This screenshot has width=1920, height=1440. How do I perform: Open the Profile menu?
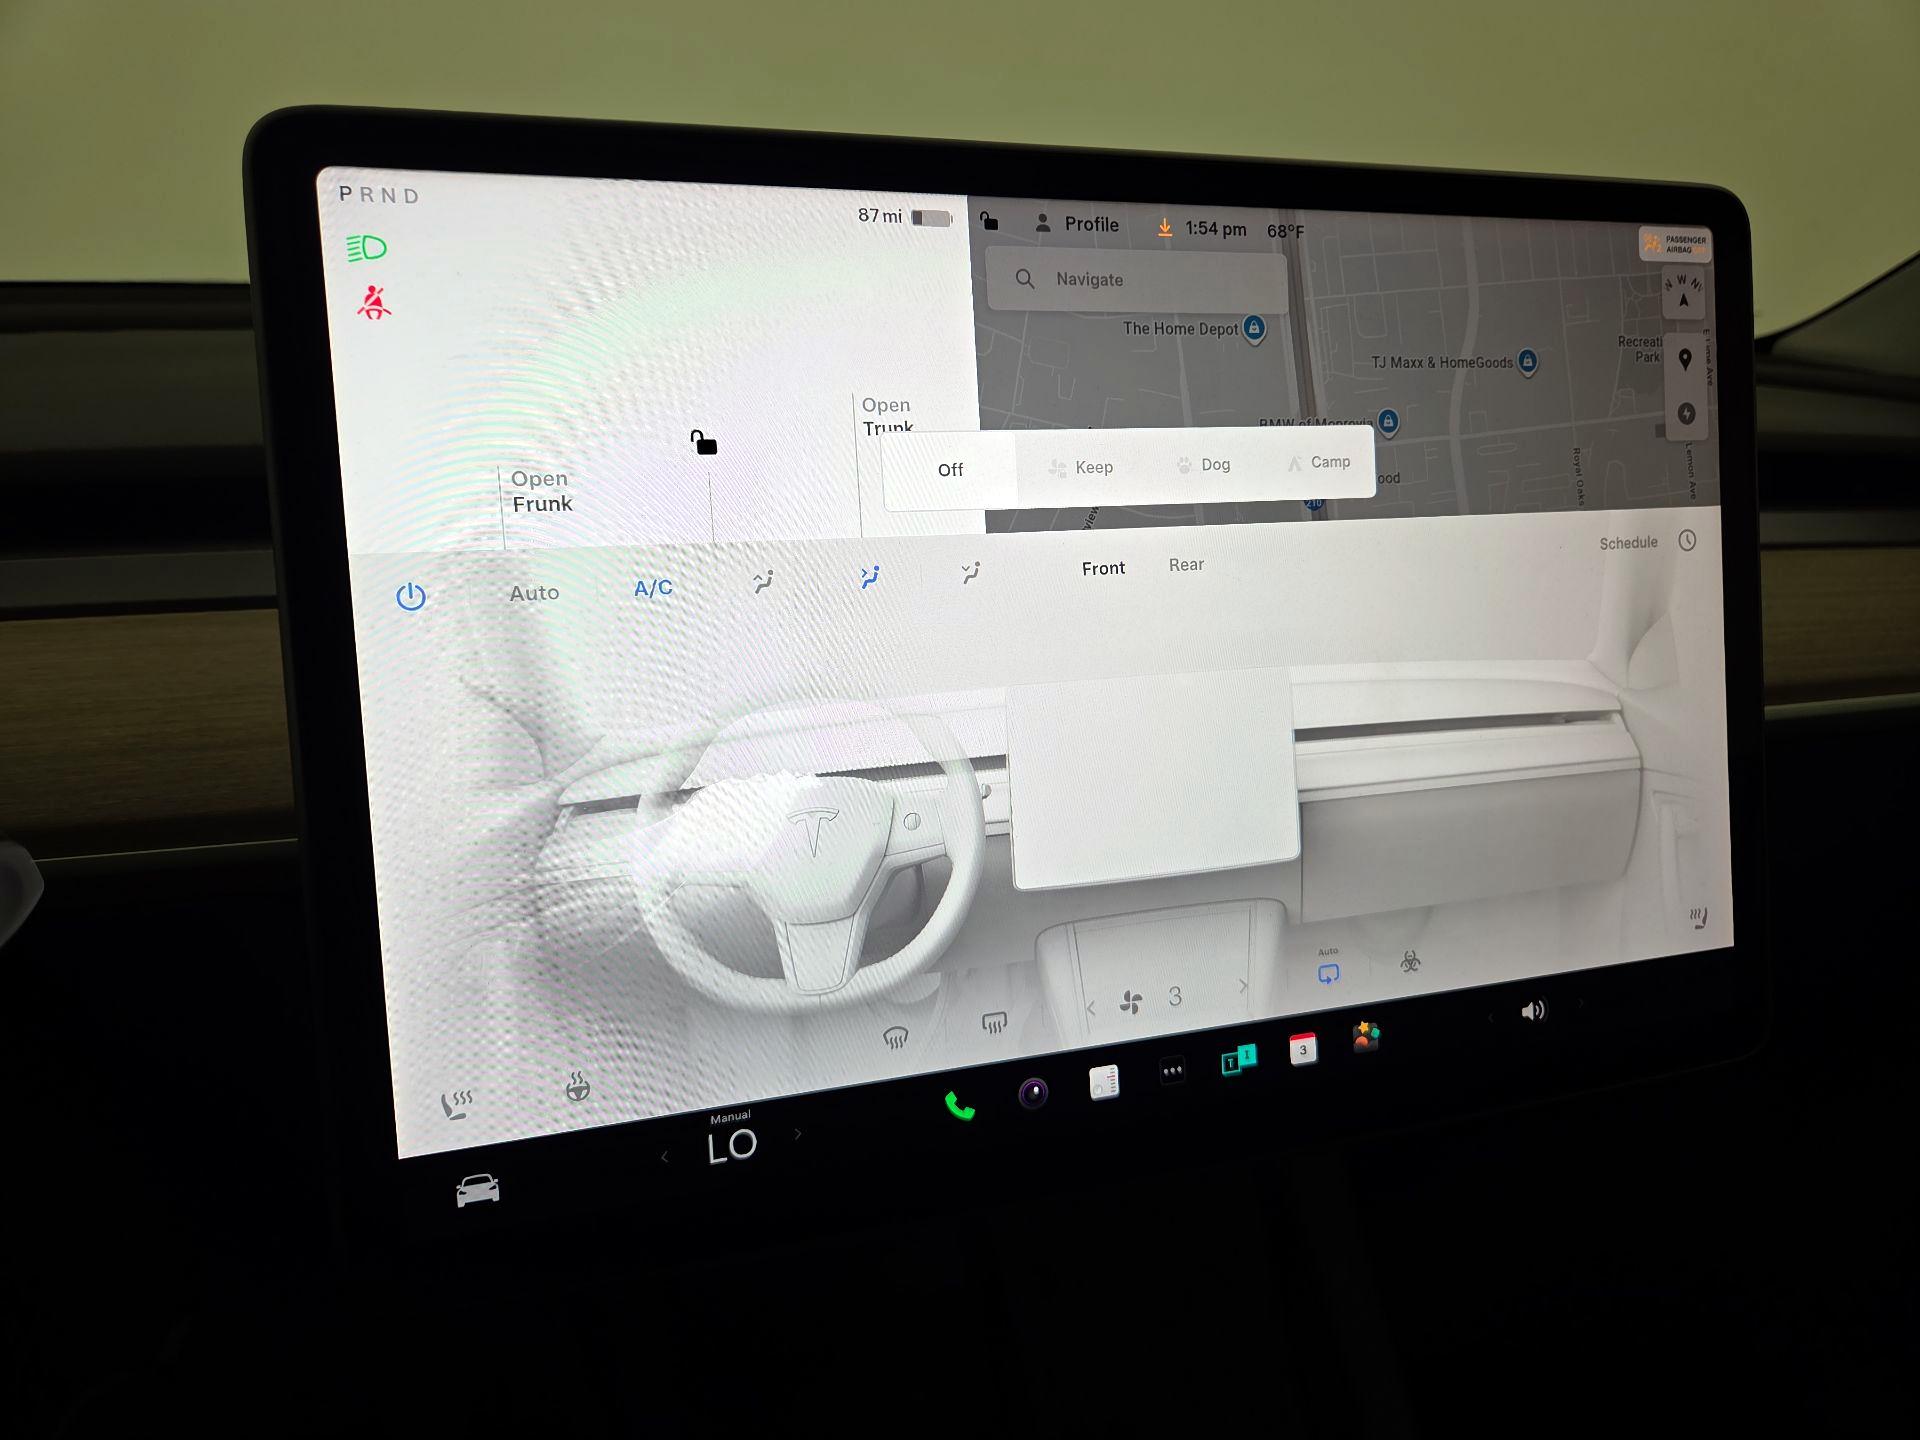(x=1090, y=223)
